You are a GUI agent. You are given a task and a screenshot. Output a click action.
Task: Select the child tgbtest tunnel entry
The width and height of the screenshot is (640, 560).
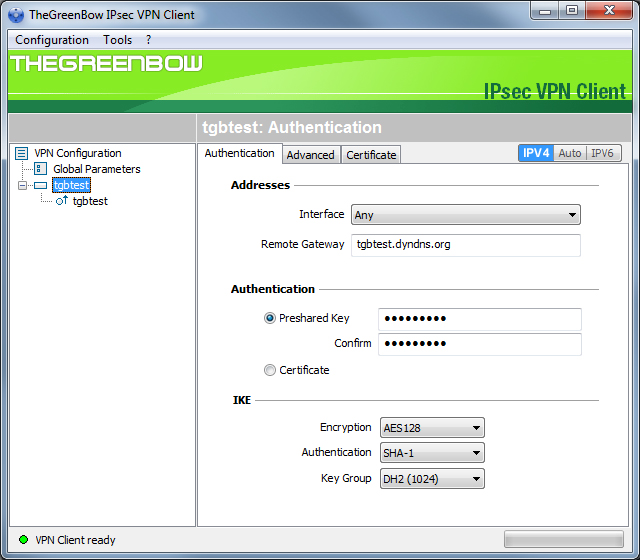[90, 201]
